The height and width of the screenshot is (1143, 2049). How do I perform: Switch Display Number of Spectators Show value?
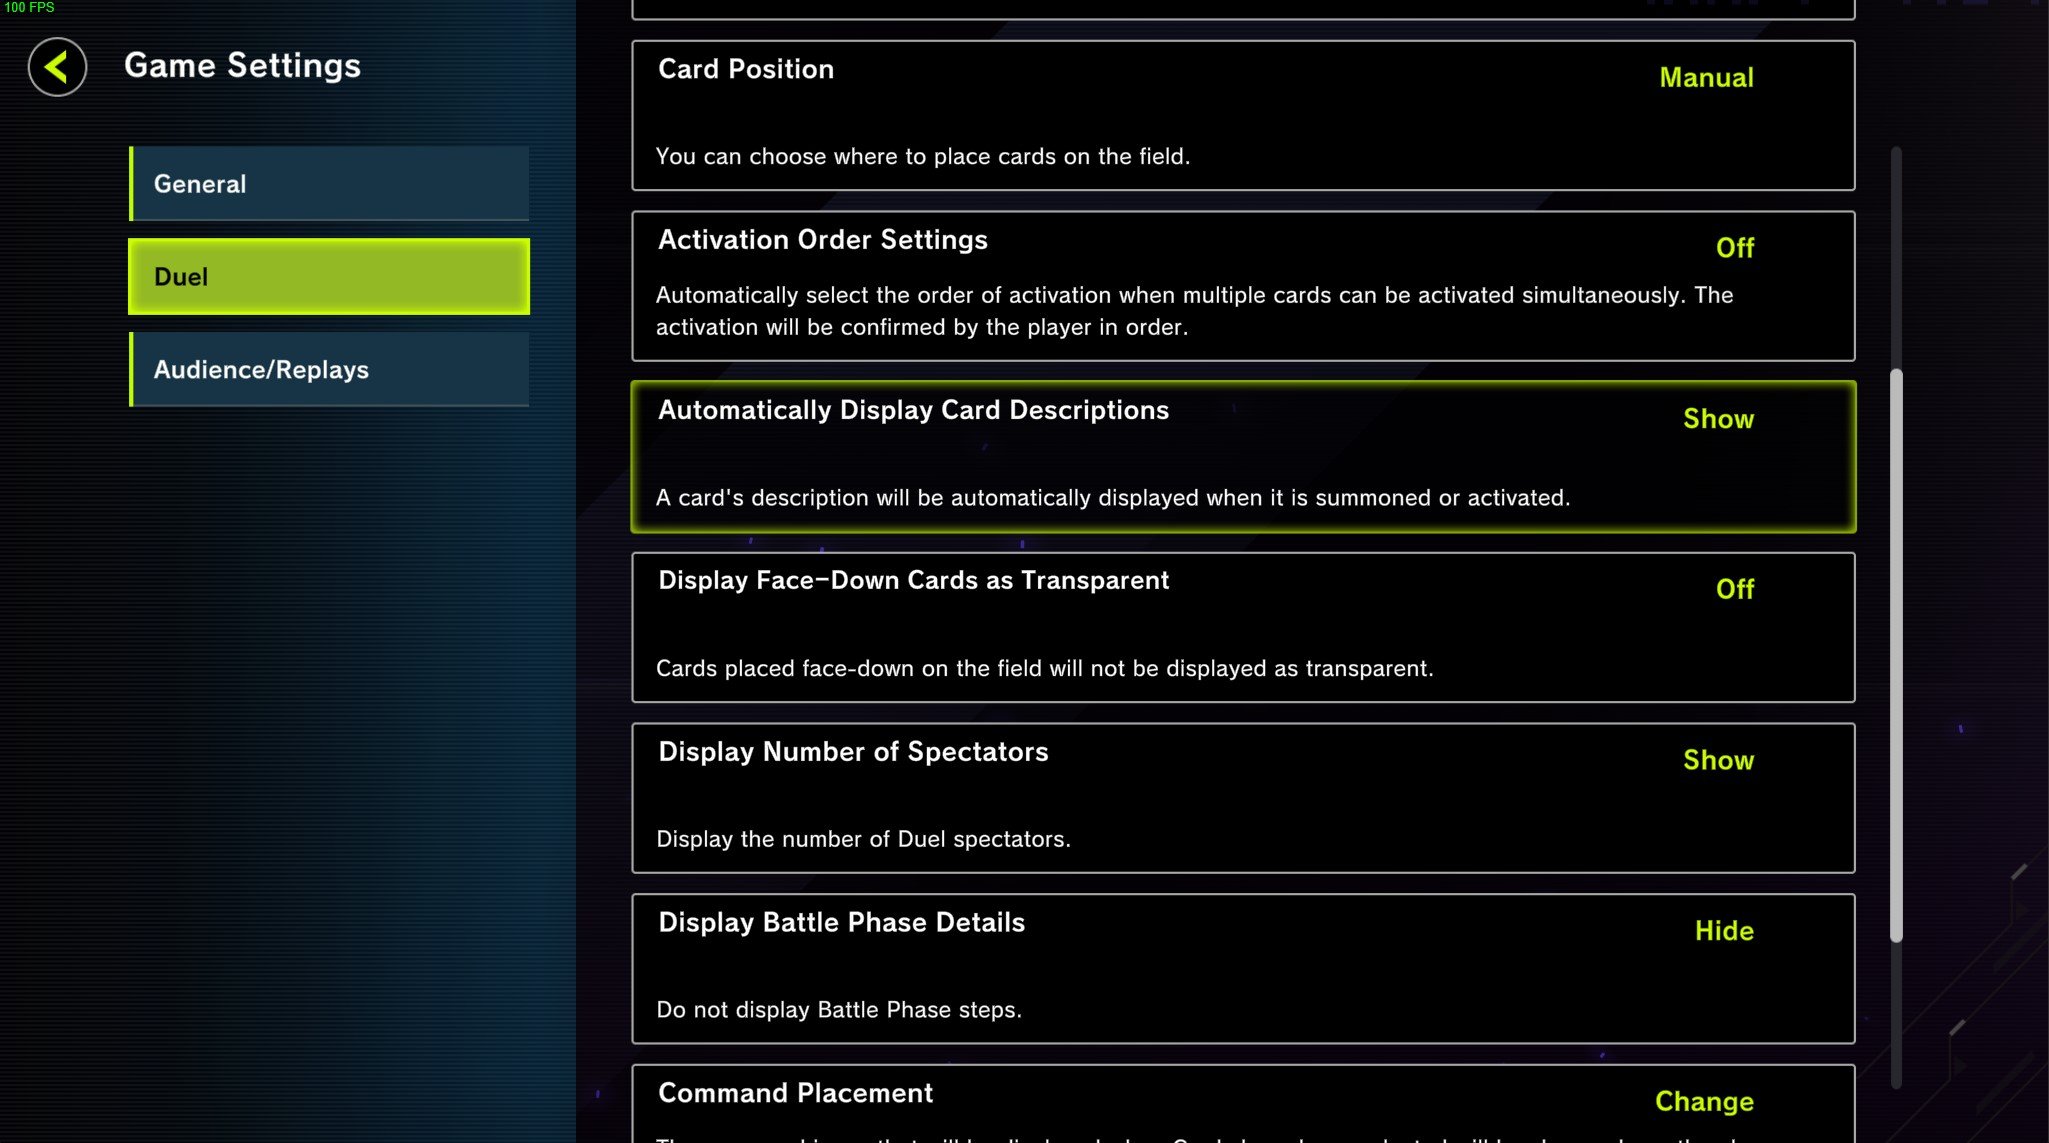pyautogui.click(x=1717, y=760)
